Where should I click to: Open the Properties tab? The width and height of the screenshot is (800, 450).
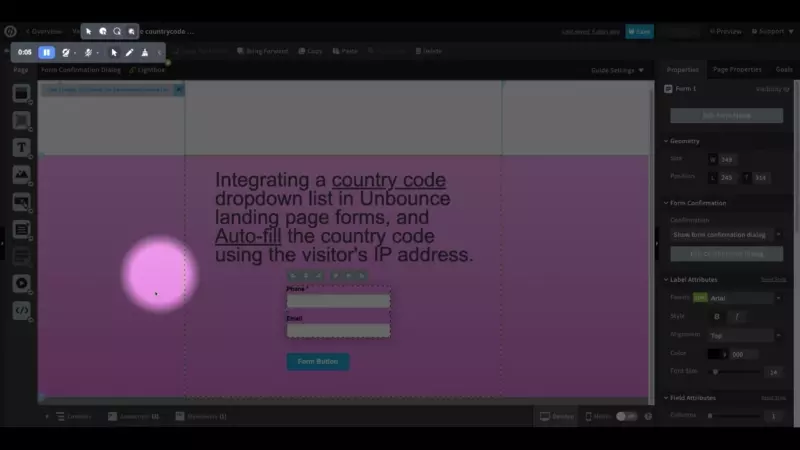point(682,70)
